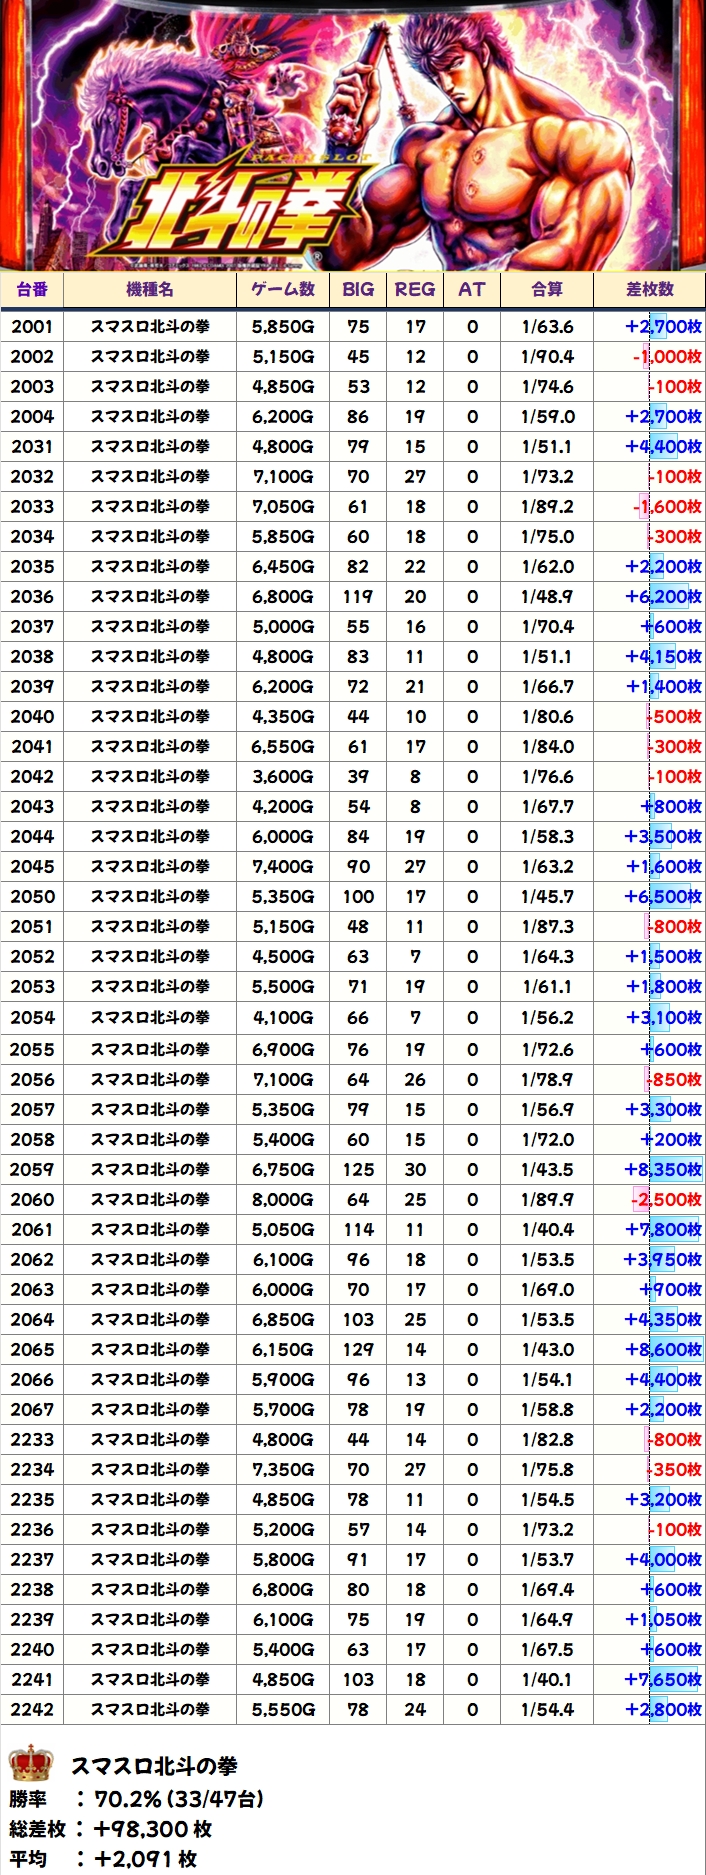Select machine number 2001 cell

pyautogui.click(x=32, y=326)
